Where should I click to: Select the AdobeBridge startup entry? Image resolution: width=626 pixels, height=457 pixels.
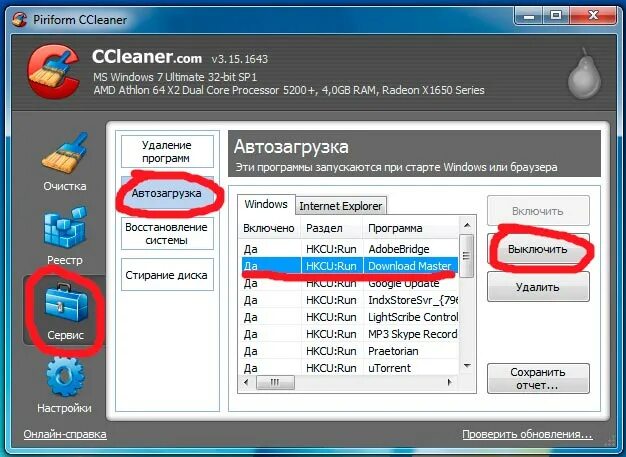348,249
